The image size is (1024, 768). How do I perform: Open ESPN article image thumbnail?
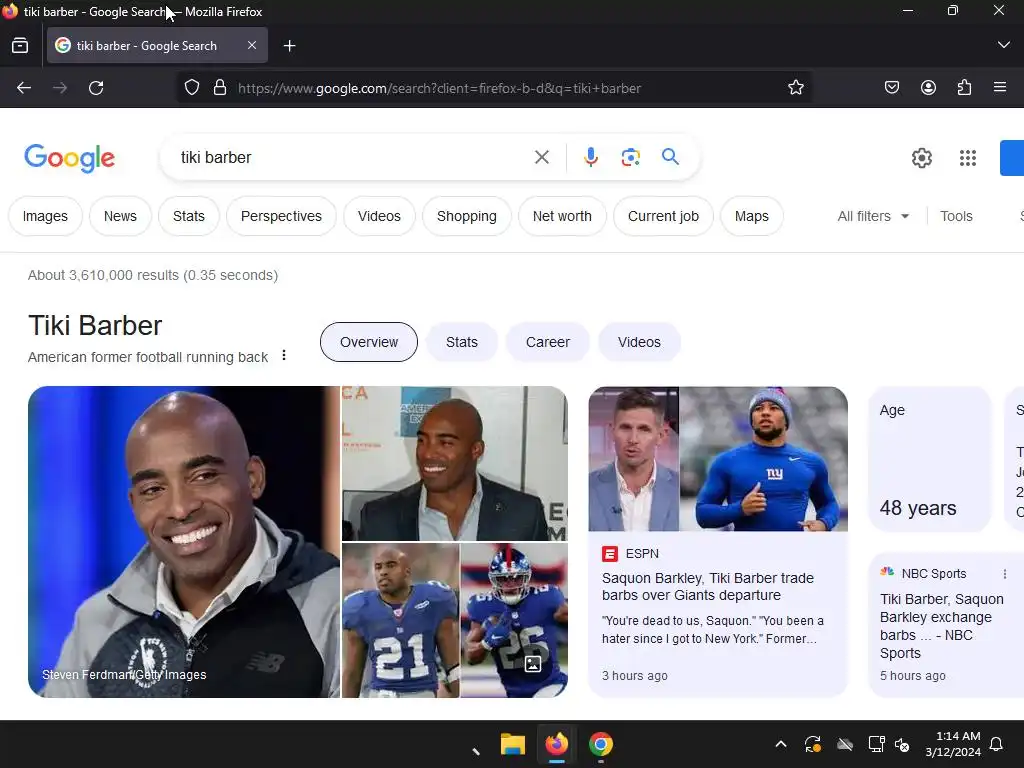pos(718,458)
